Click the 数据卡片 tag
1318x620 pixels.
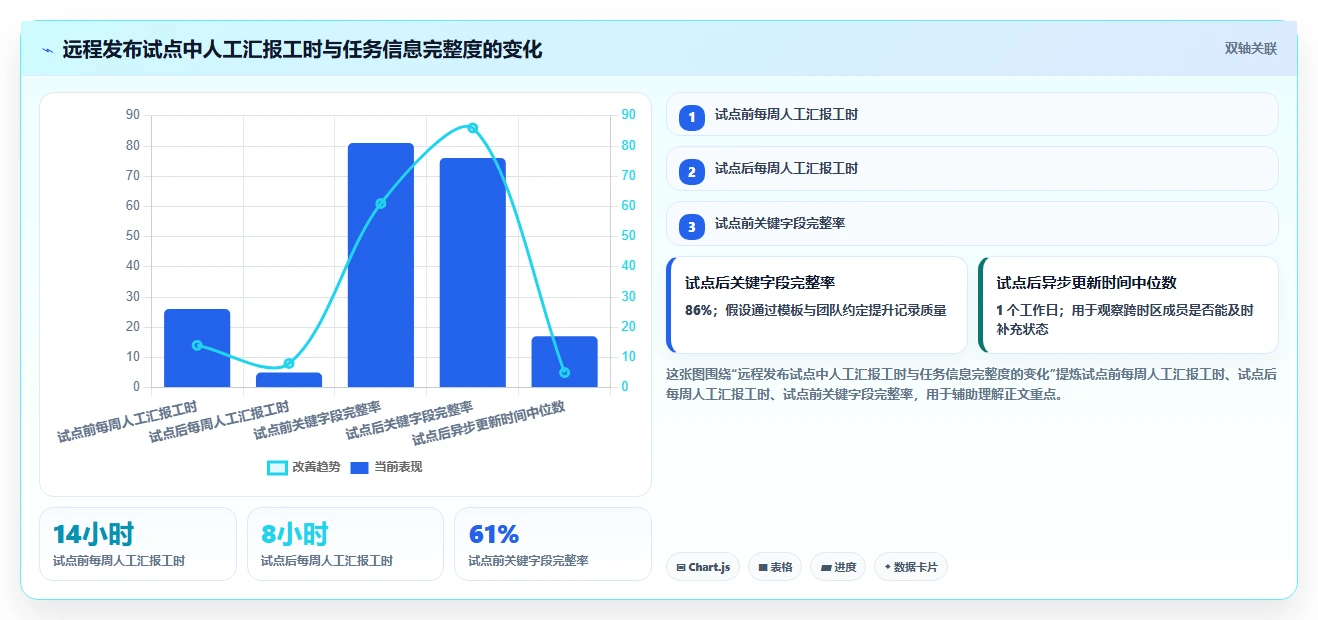(x=910, y=567)
